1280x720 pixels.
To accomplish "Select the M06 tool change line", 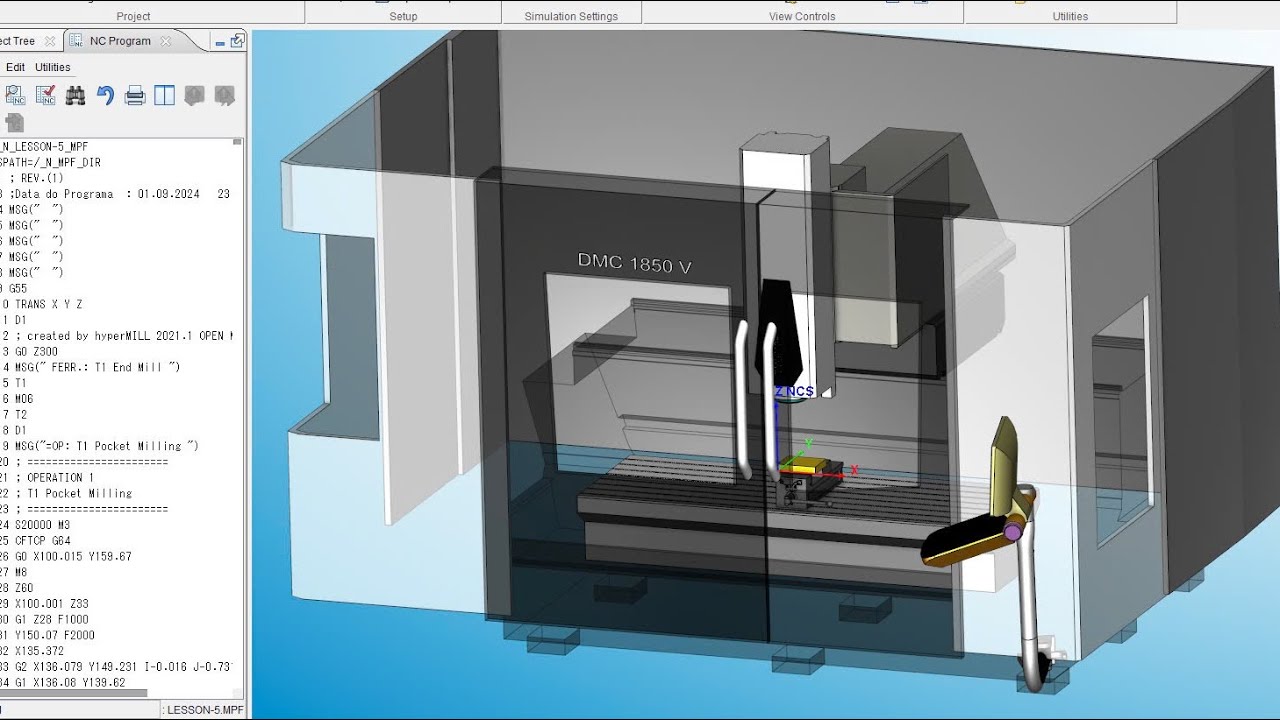I will [x=24, y=398].
